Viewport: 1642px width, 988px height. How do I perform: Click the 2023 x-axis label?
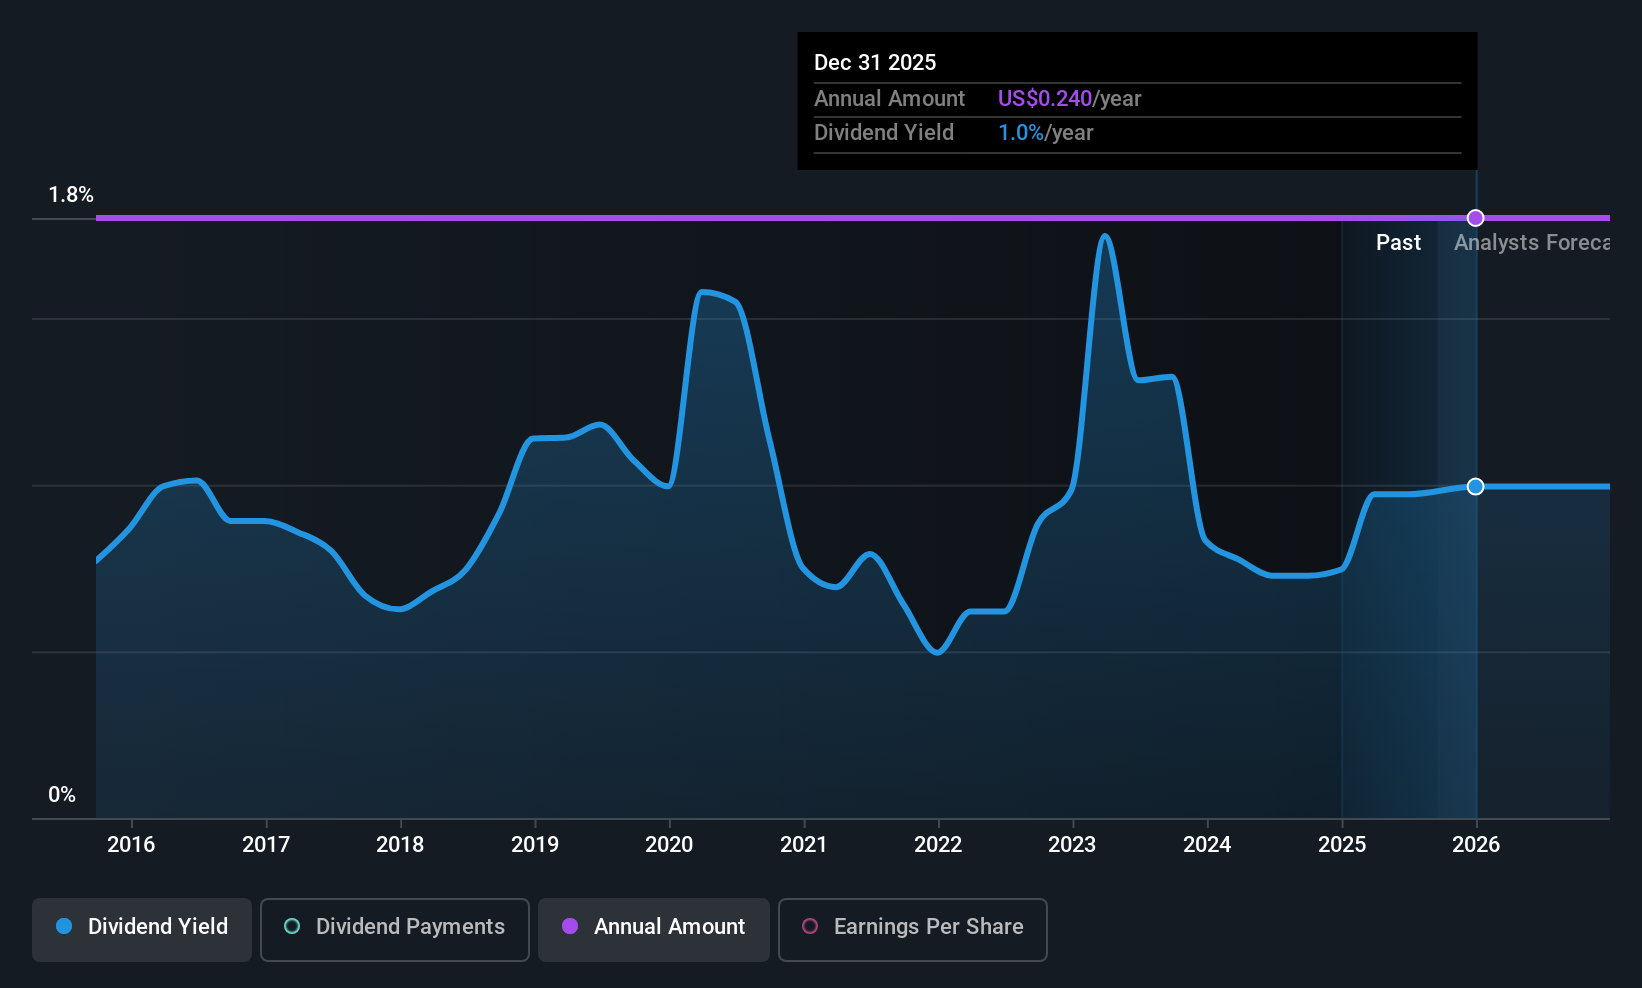1072,844
